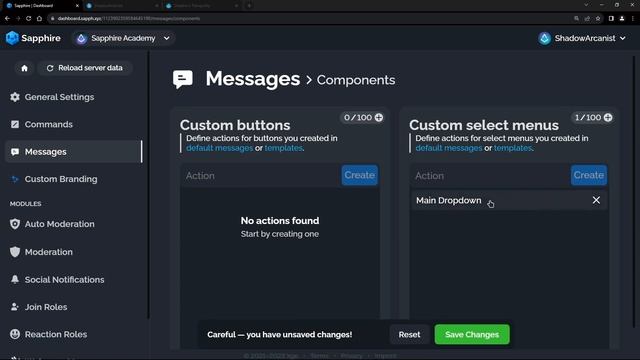Click Reload server data button
640x360 pixels.
(x=85, y=68)
